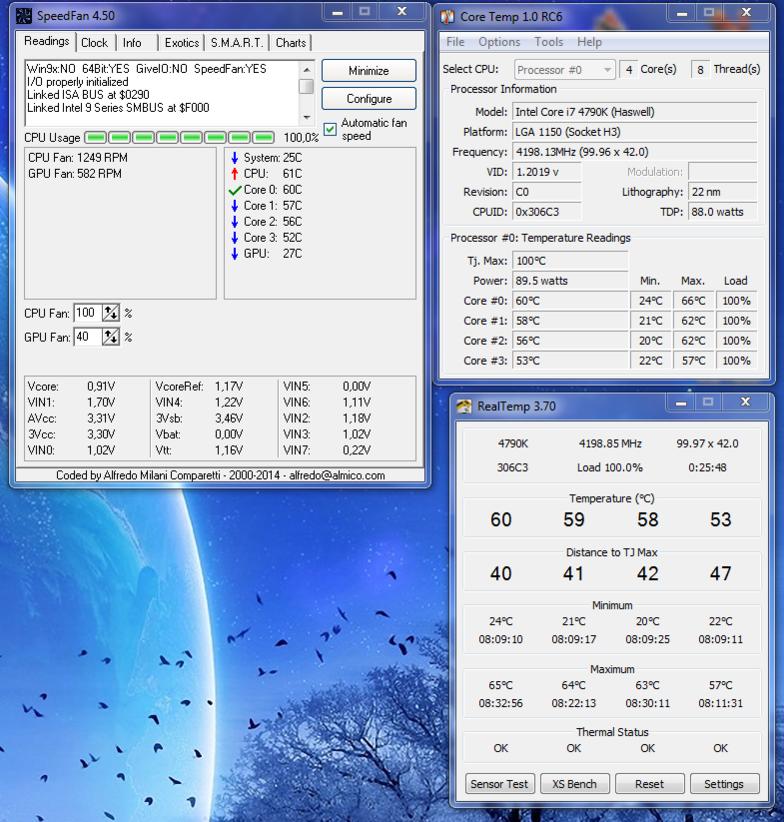Open the Help menu in Core Temp
This screenshot has width=784, height=822.
pos(589,42)
